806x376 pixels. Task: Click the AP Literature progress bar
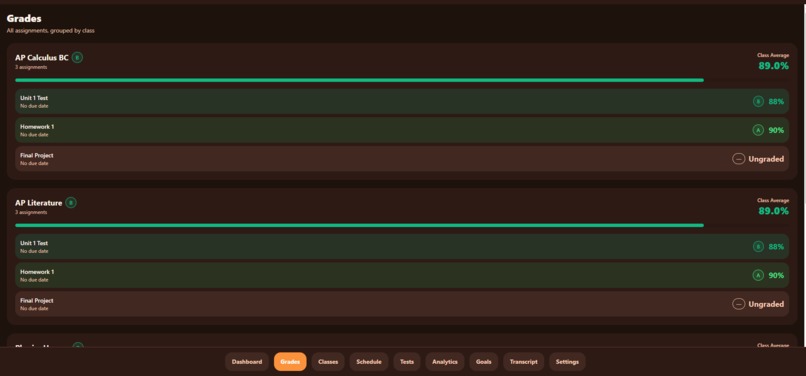[x=402, y=225]
